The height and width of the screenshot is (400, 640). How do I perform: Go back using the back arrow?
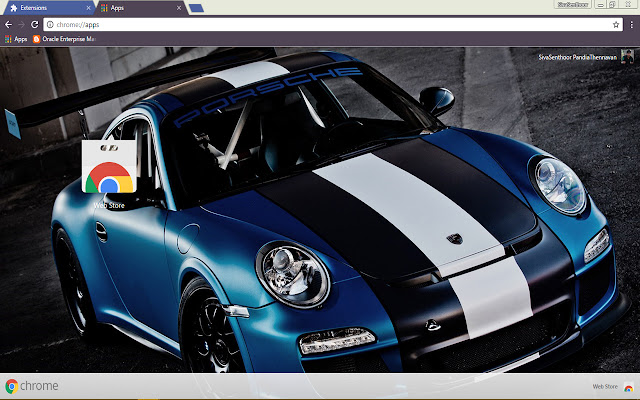(8, 24)
